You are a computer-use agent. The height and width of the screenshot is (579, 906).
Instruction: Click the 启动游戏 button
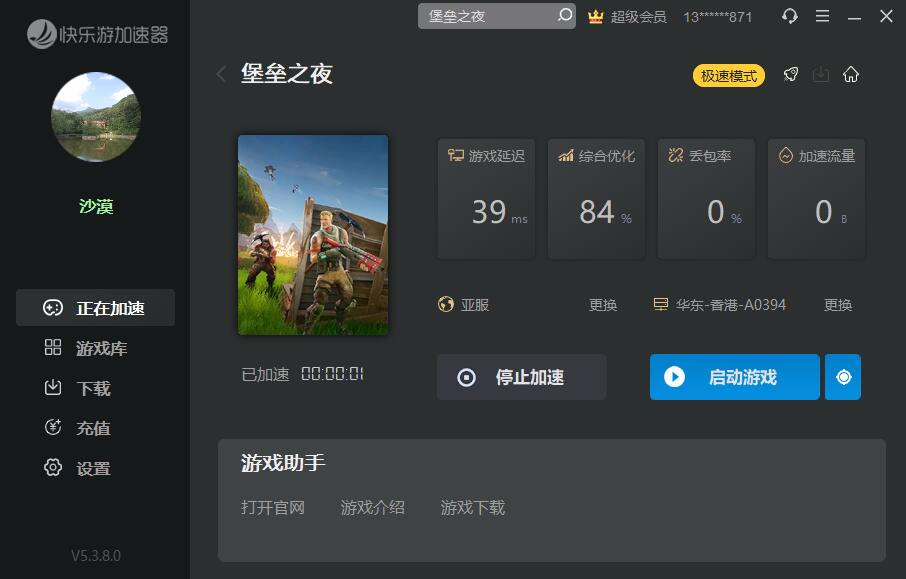tap(734, 377)
